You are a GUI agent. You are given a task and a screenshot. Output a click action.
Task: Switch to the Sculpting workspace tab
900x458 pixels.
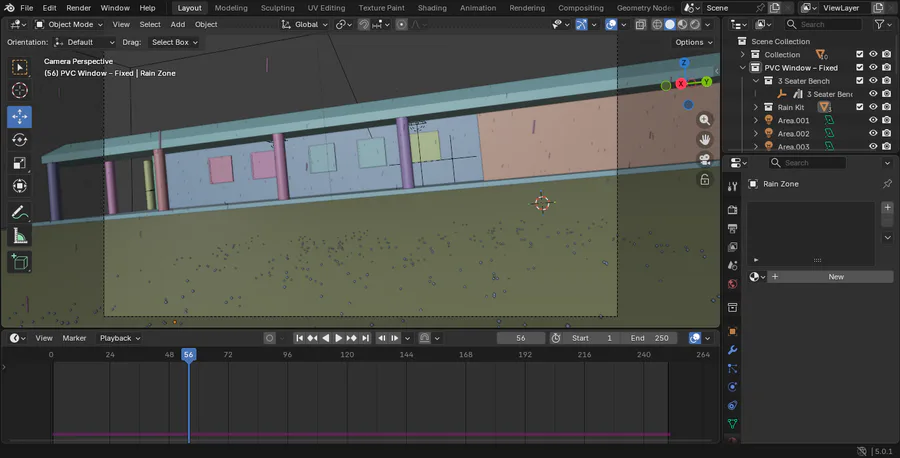pos(277,8)
